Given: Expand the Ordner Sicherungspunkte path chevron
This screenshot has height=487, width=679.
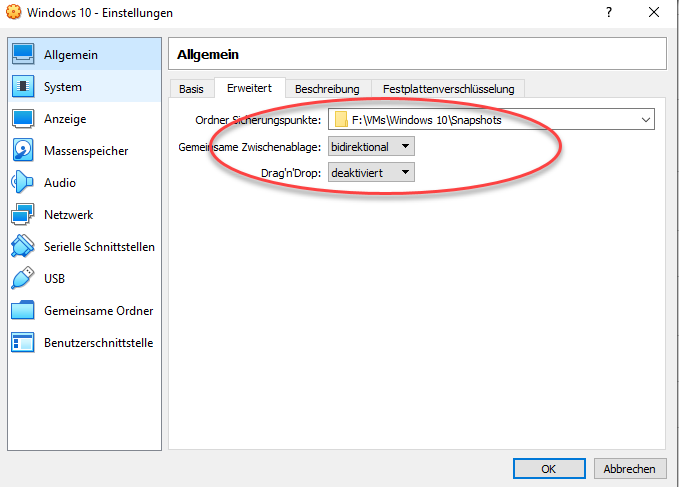Looking at the screenshot, I should tap(646, 120).
